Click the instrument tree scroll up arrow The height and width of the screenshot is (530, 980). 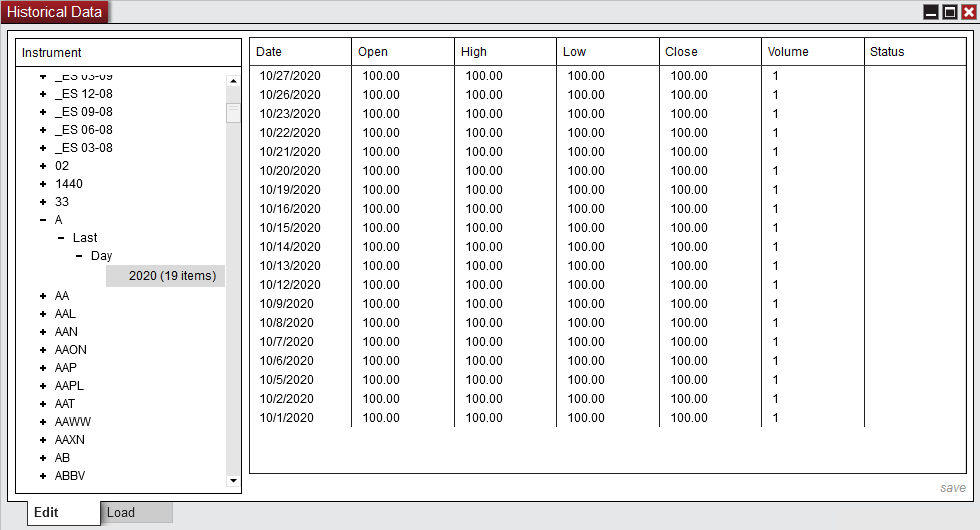233,81
